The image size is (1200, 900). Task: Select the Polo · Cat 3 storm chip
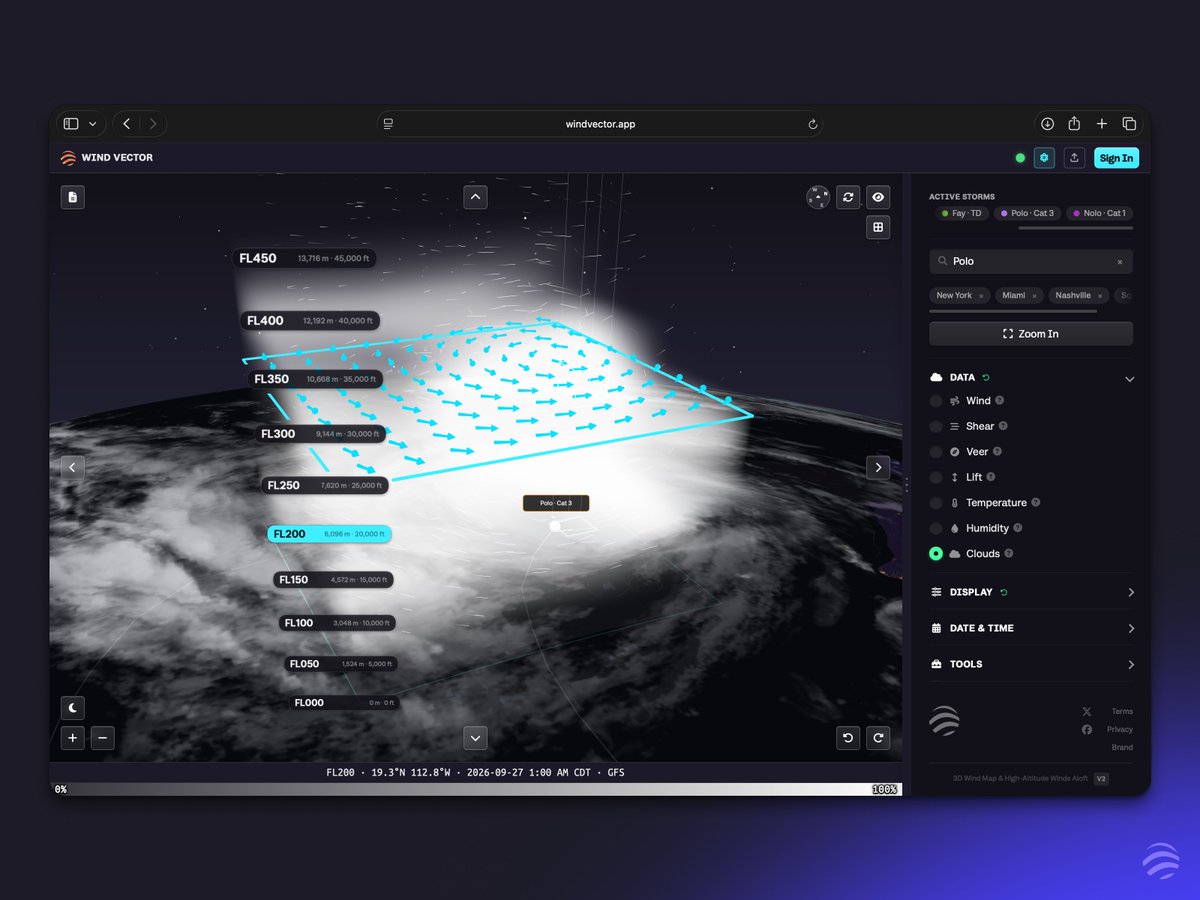click(1027, 213)
